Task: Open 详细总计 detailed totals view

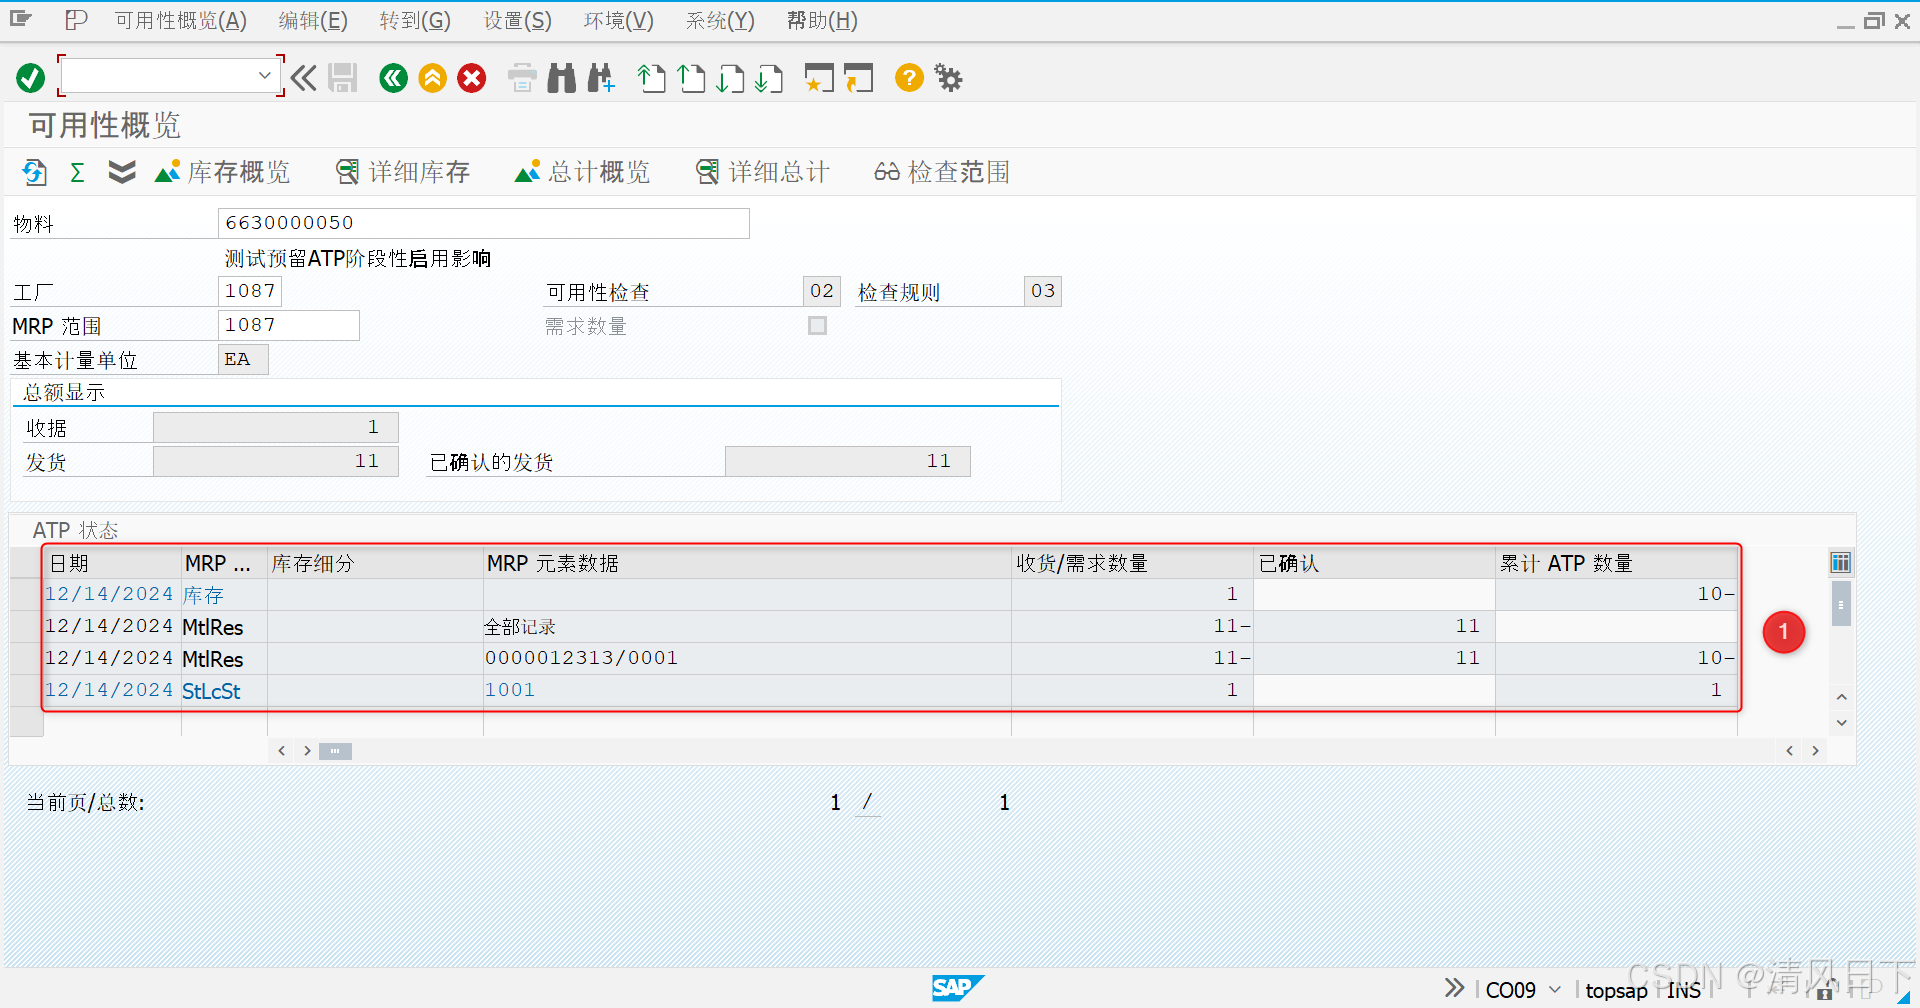Action: tap(762, 171)
